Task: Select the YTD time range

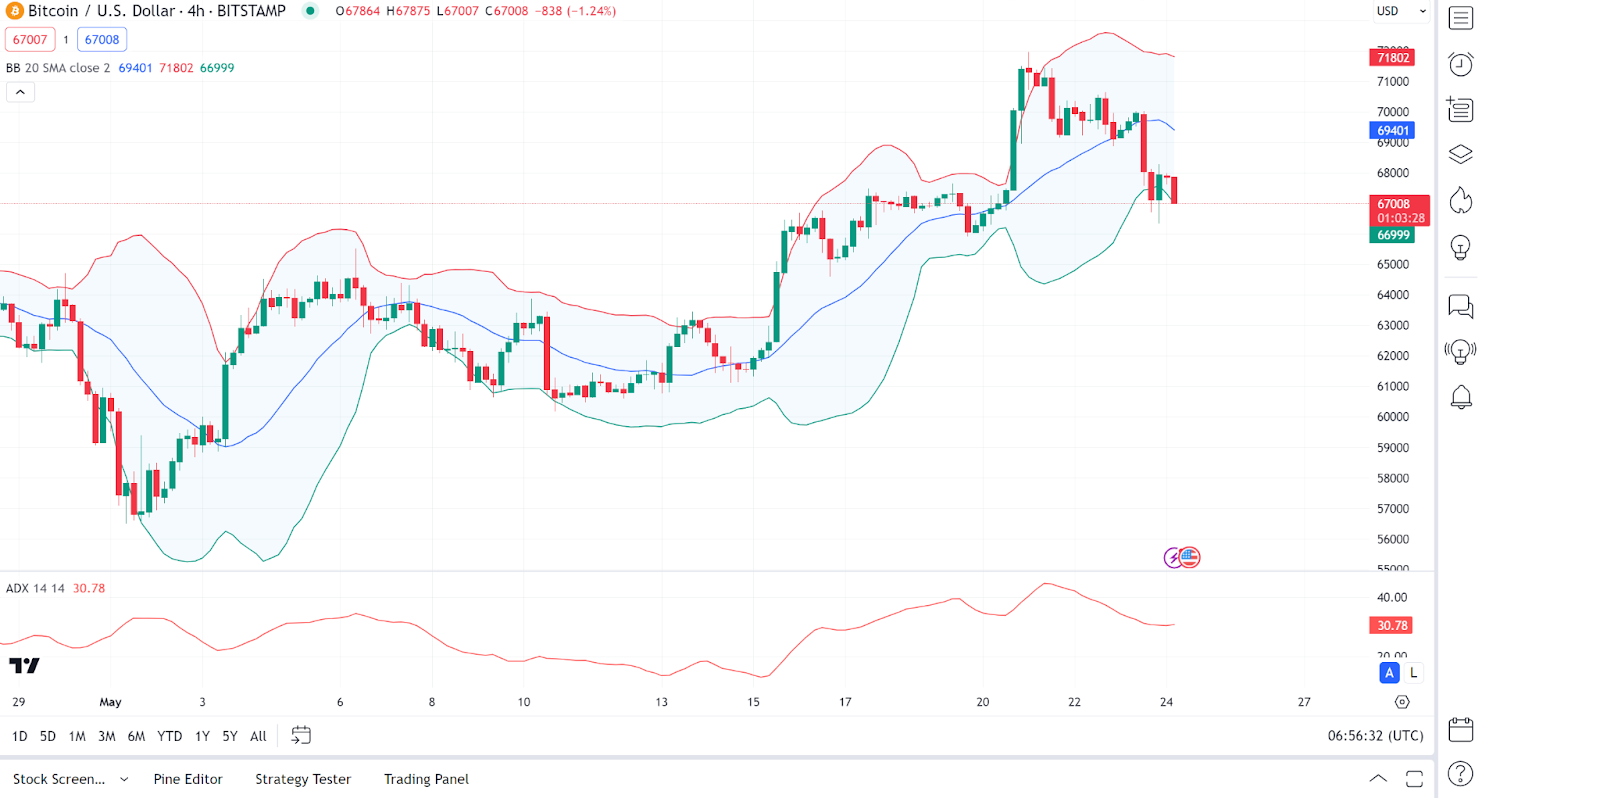Action: (x=170, y=736)
